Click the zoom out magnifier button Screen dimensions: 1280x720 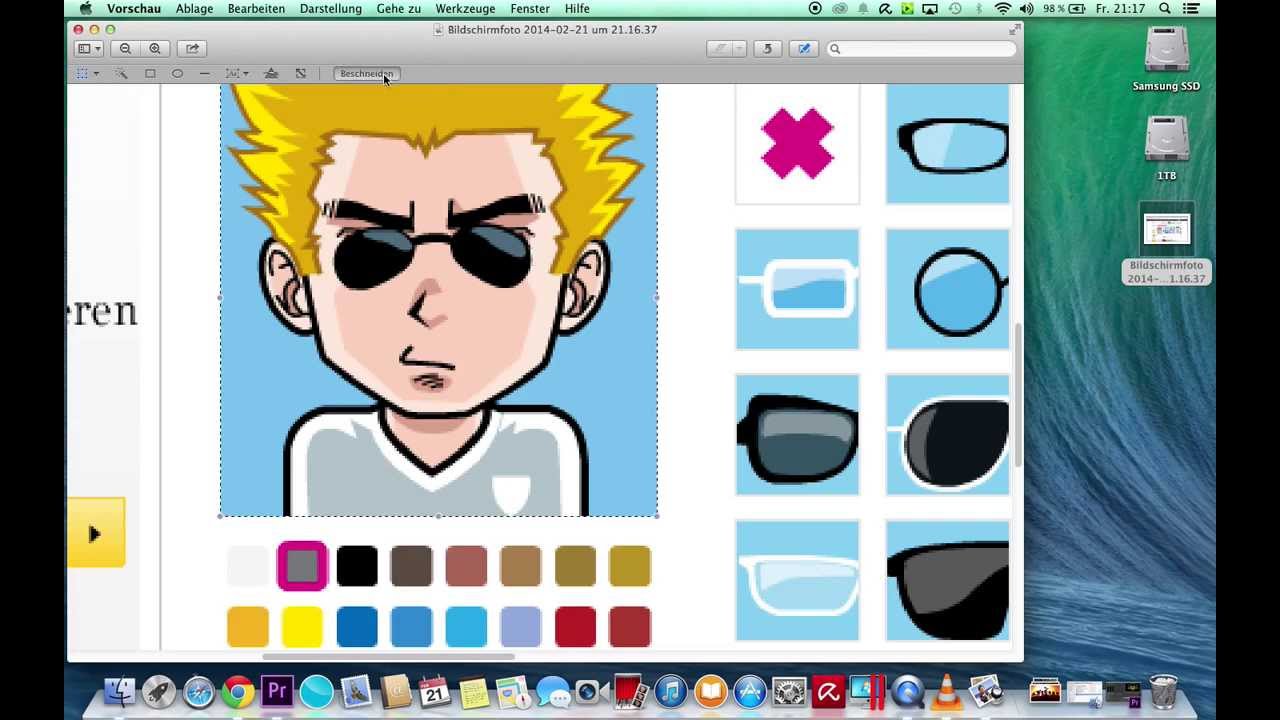coord(125,48)
